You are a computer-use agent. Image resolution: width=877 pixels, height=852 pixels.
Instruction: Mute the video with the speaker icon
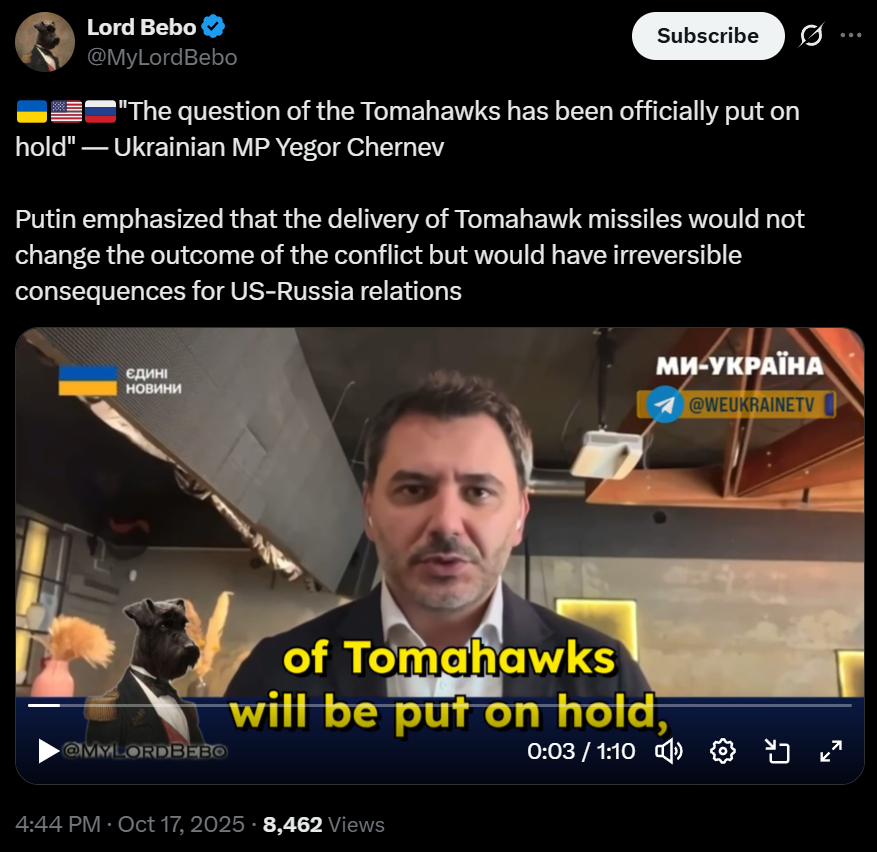(x=669, y=751)
